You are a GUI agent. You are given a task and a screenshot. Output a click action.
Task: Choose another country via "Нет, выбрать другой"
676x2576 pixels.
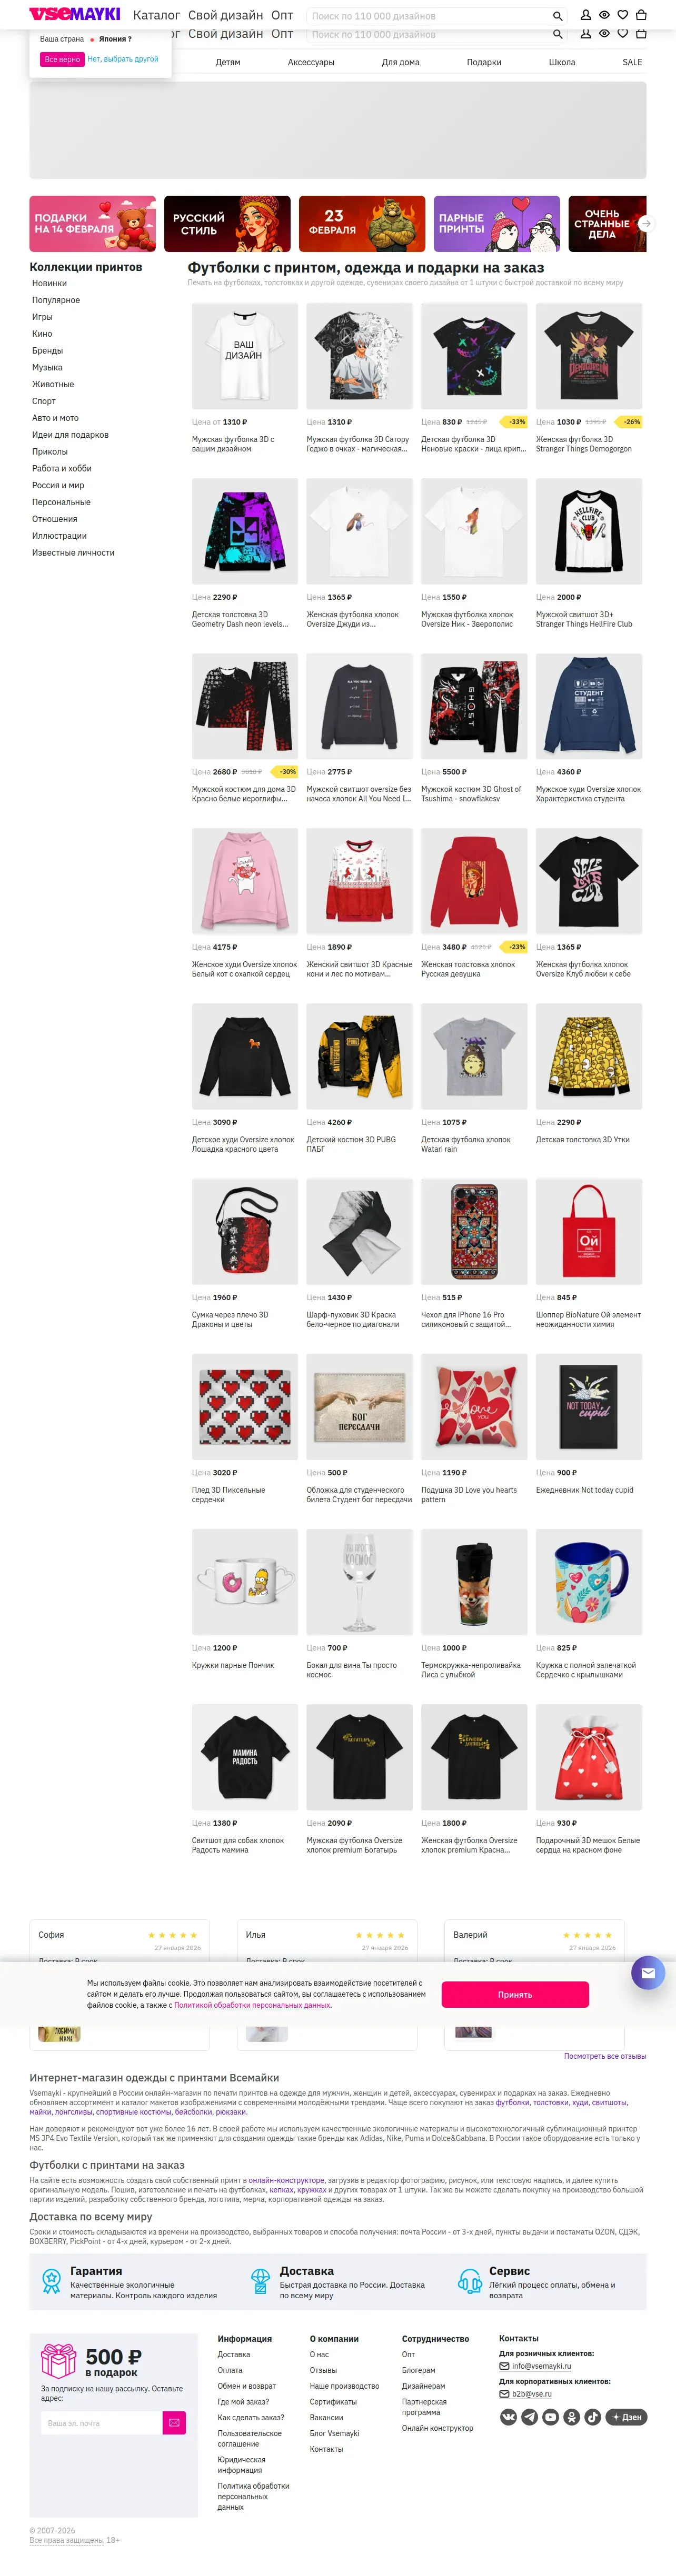(x=123, y=59)
